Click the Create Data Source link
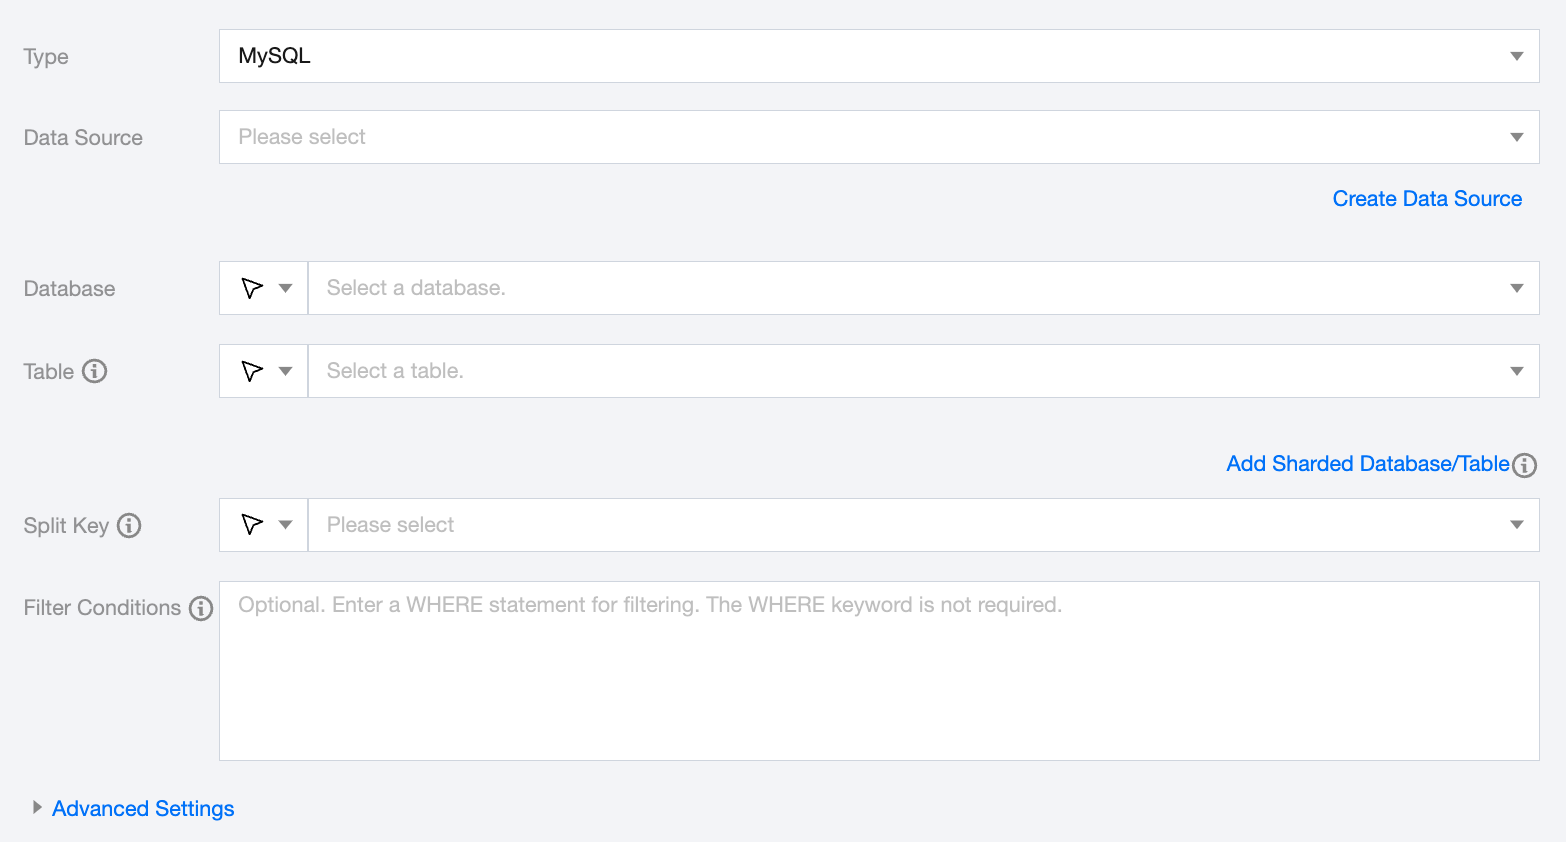The height and width of the screenshot is (842, 1566). point(1427,199)
